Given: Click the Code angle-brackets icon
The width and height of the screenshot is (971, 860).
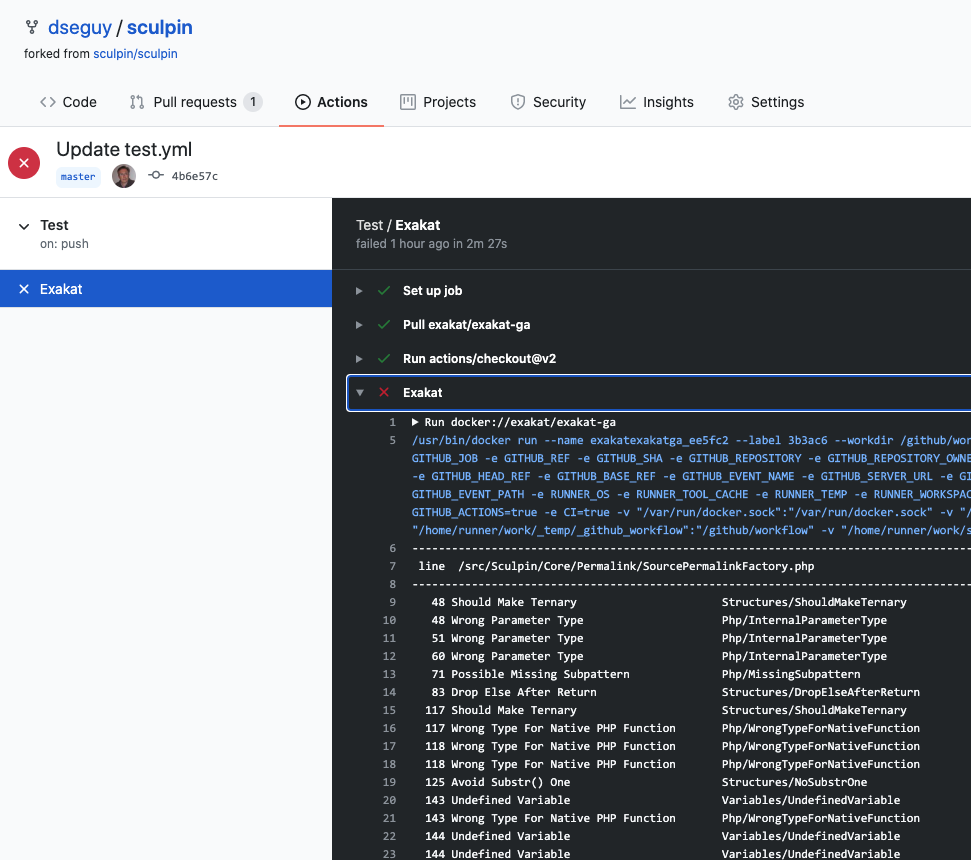Looking at the screenshot, I should (48, 102).
